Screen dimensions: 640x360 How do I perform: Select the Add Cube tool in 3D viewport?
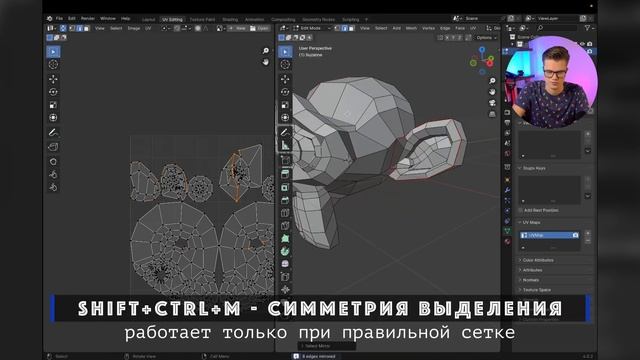285,160
